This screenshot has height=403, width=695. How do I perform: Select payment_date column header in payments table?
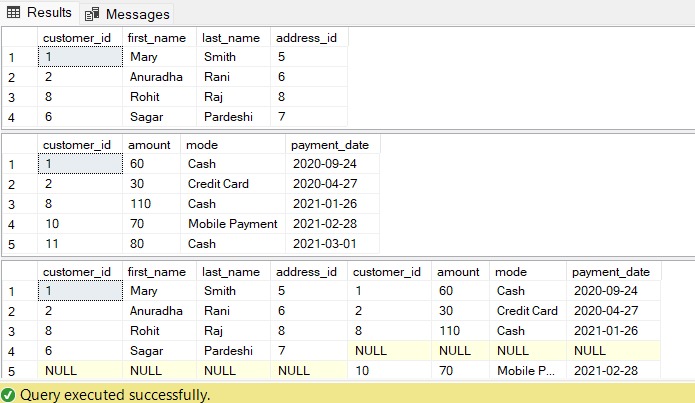(x=333, y=145)
